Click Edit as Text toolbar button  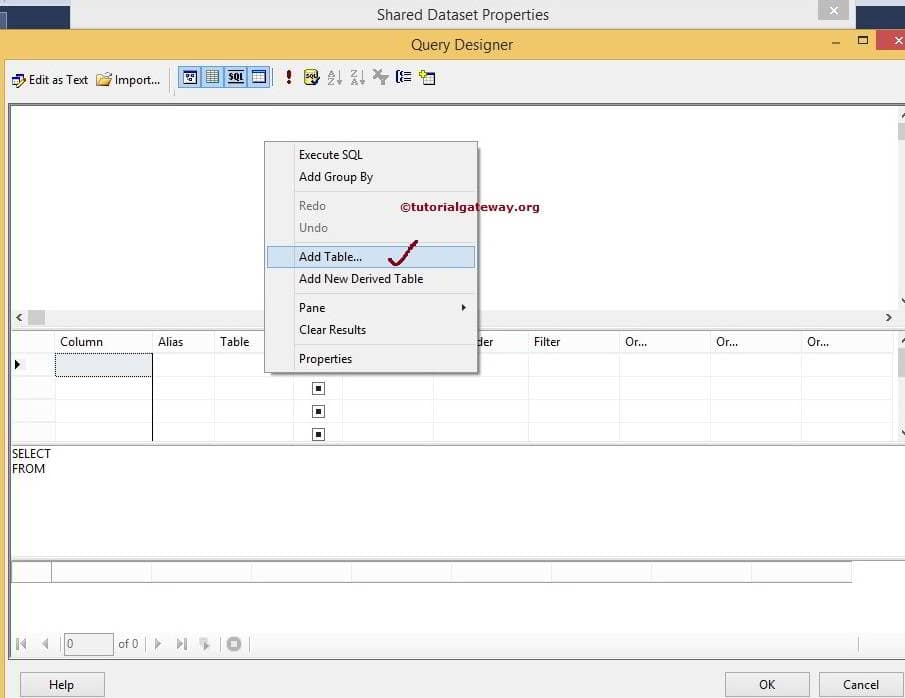(50, 80)
